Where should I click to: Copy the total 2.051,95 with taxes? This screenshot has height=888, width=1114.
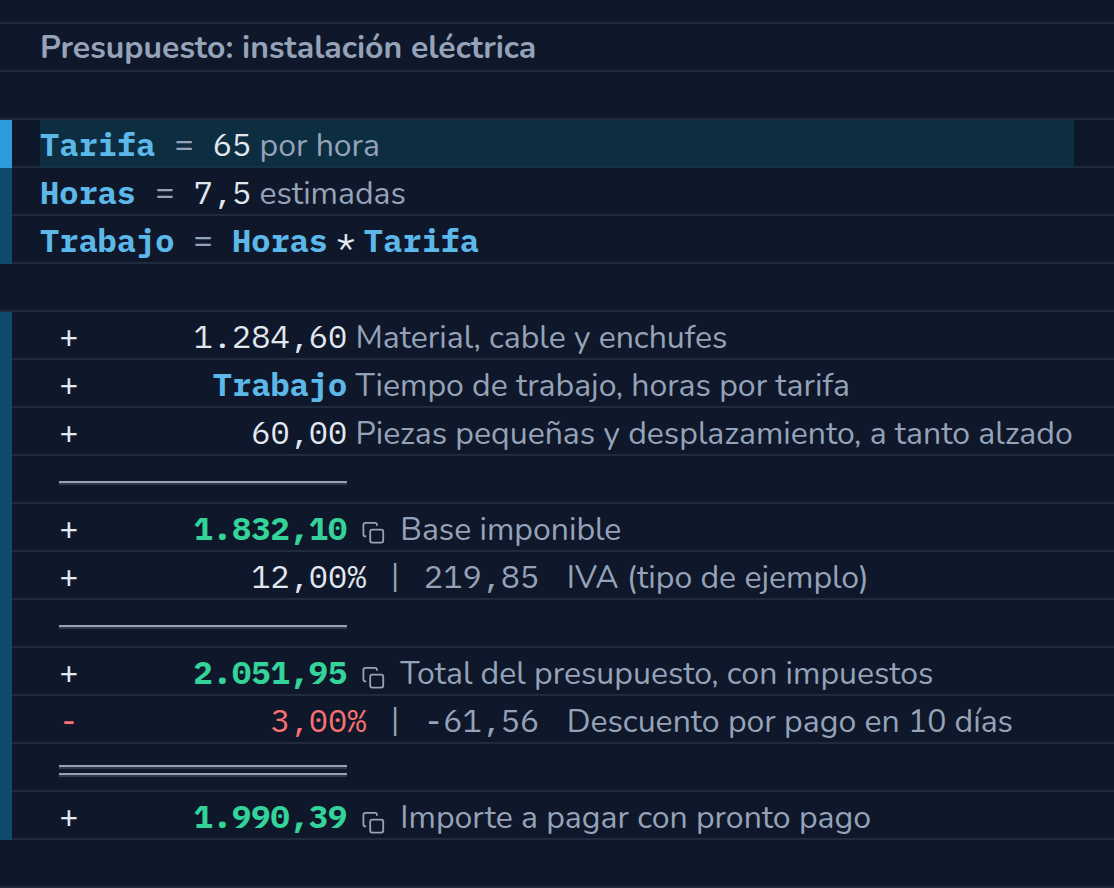click(x=373, y=676)
